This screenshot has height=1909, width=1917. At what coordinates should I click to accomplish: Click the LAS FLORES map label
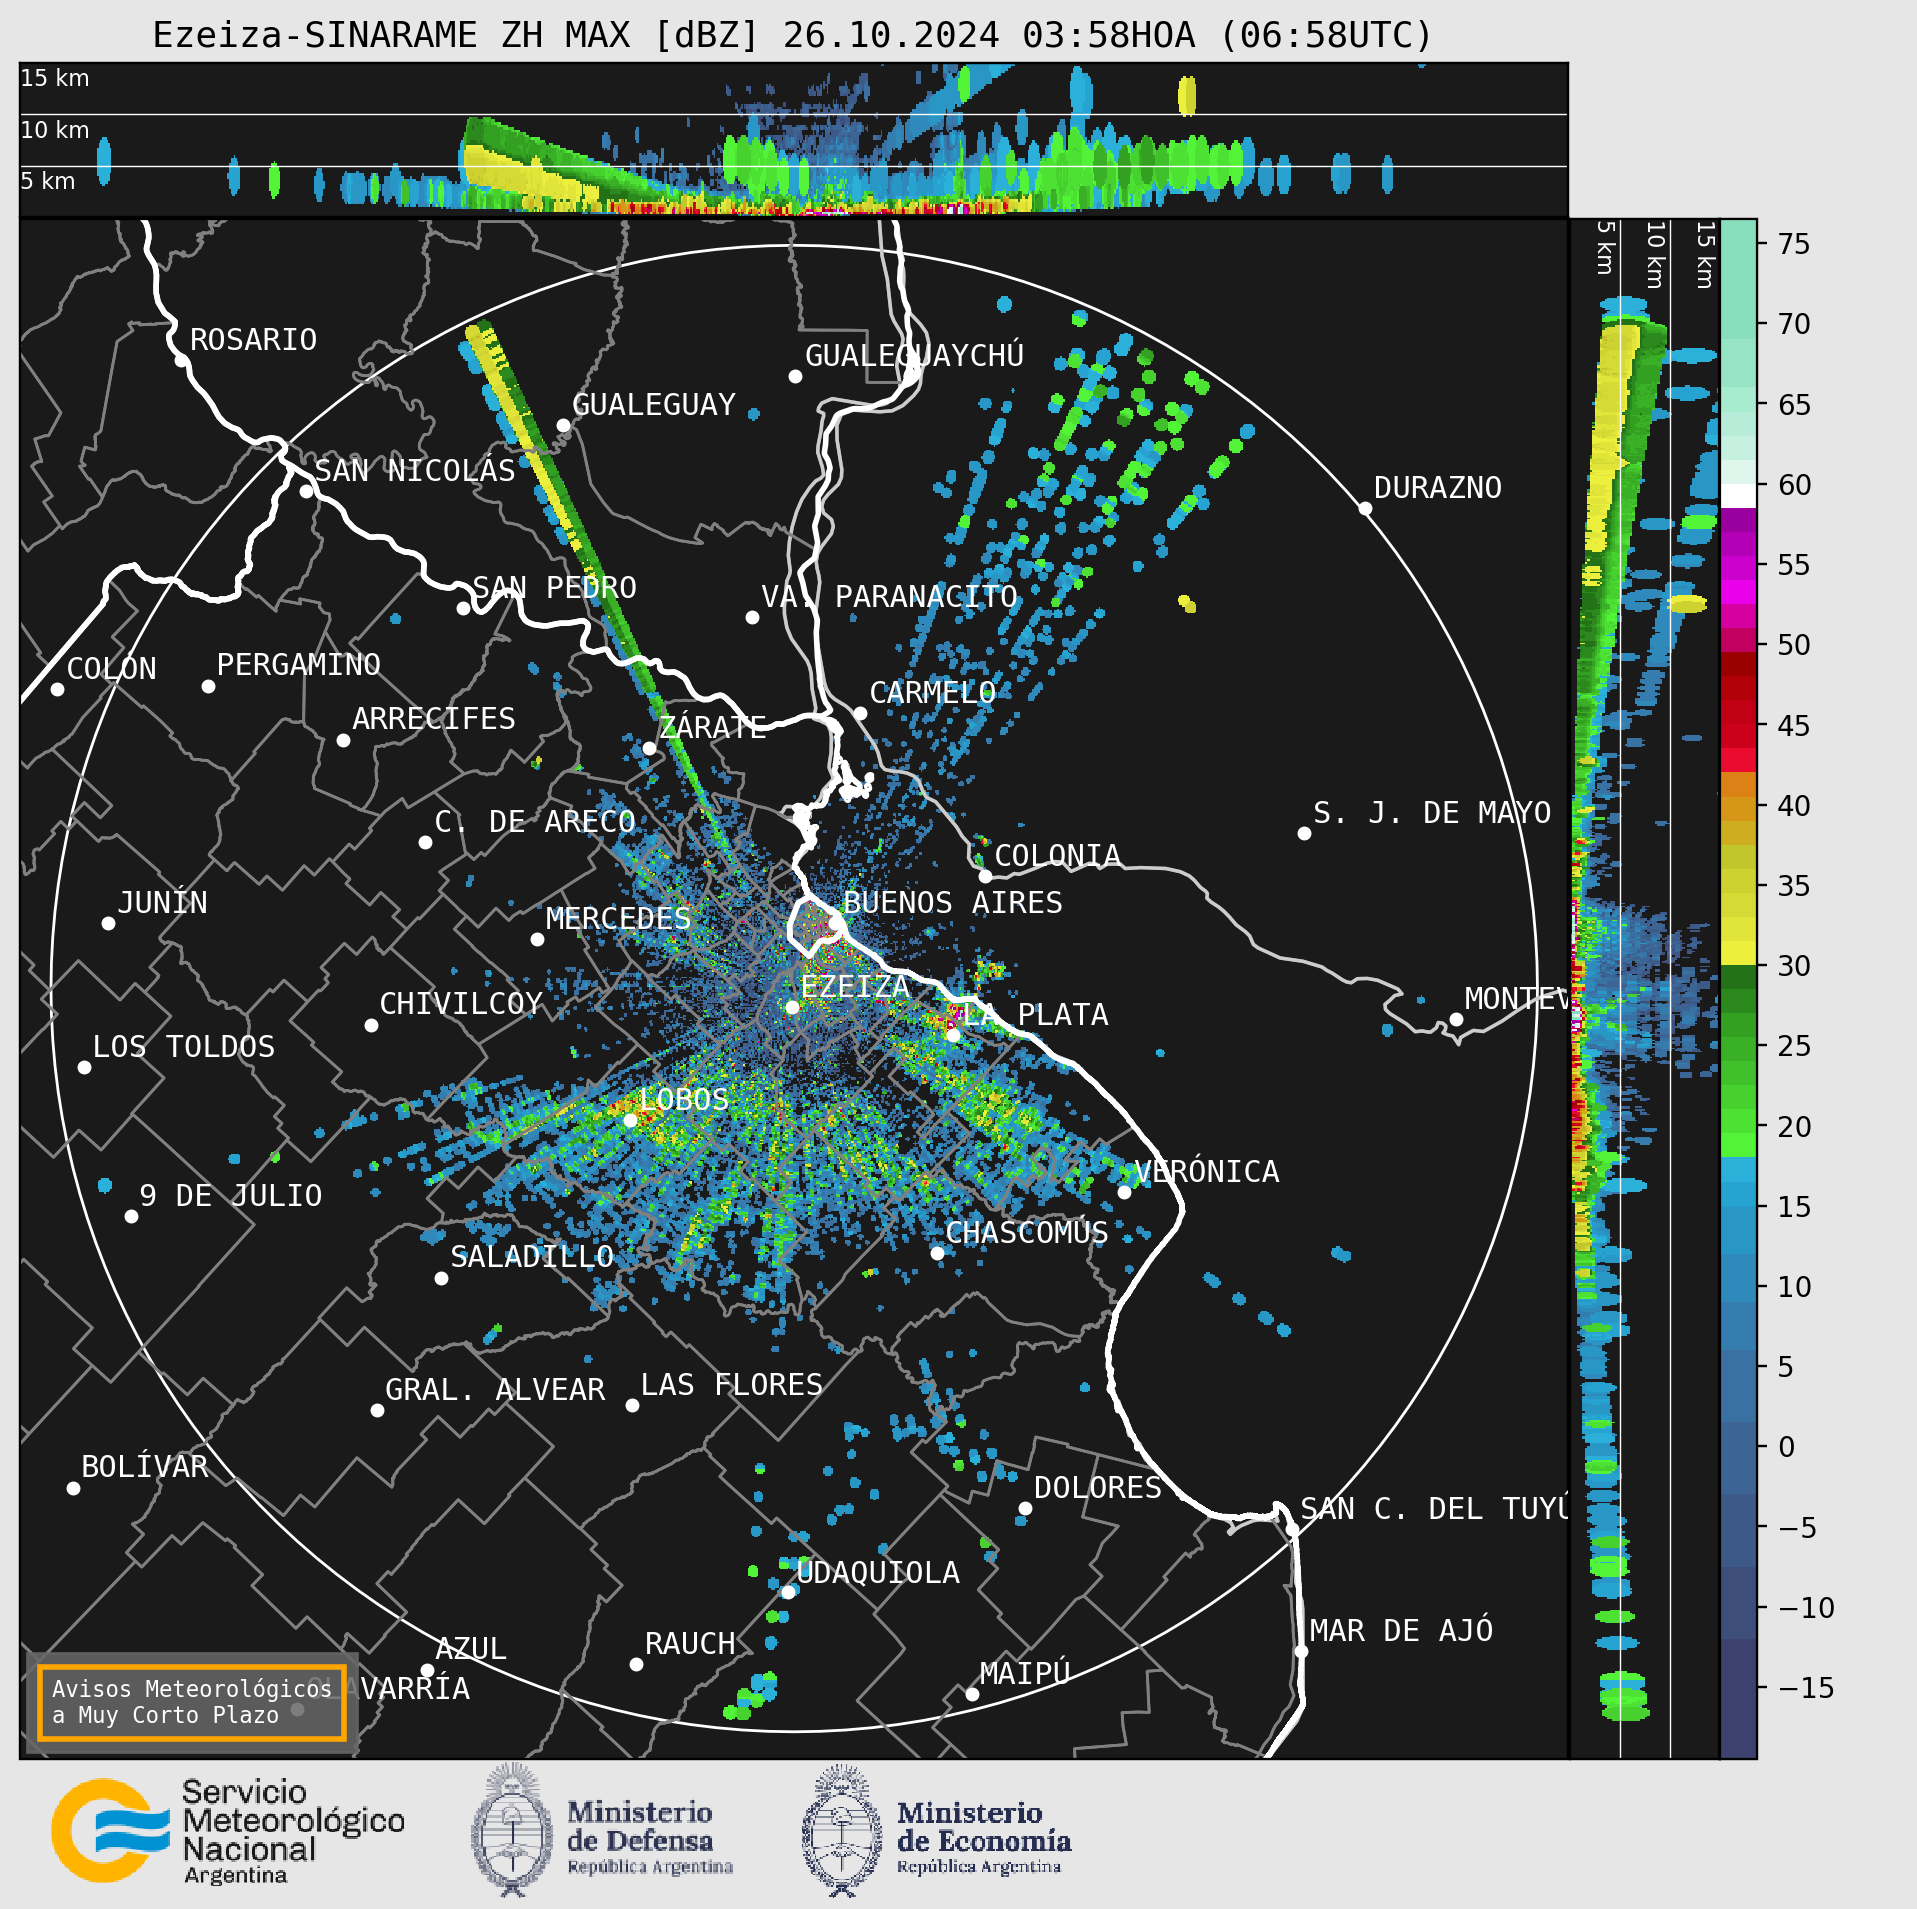[x=731, y=1385]
